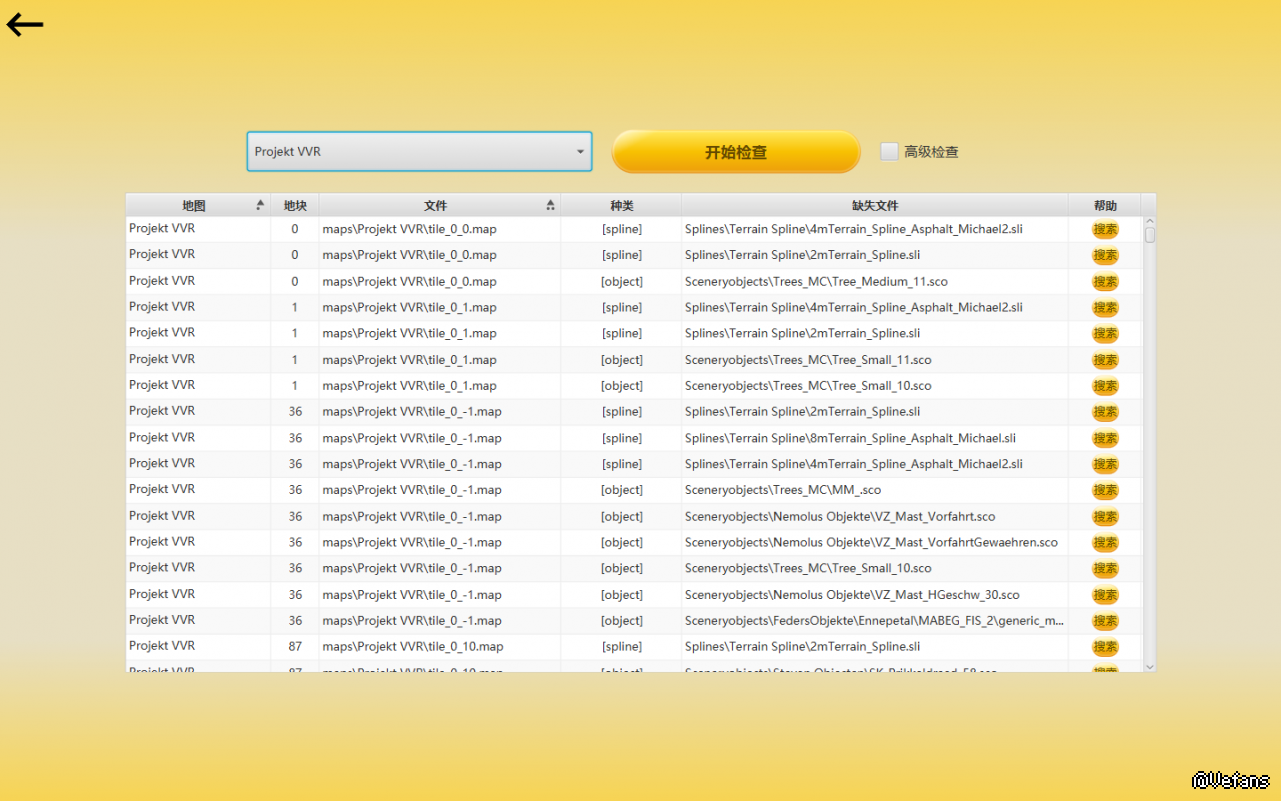Click search icon for MM_.sco row

pyautogui.click(x=1105, y=490)
